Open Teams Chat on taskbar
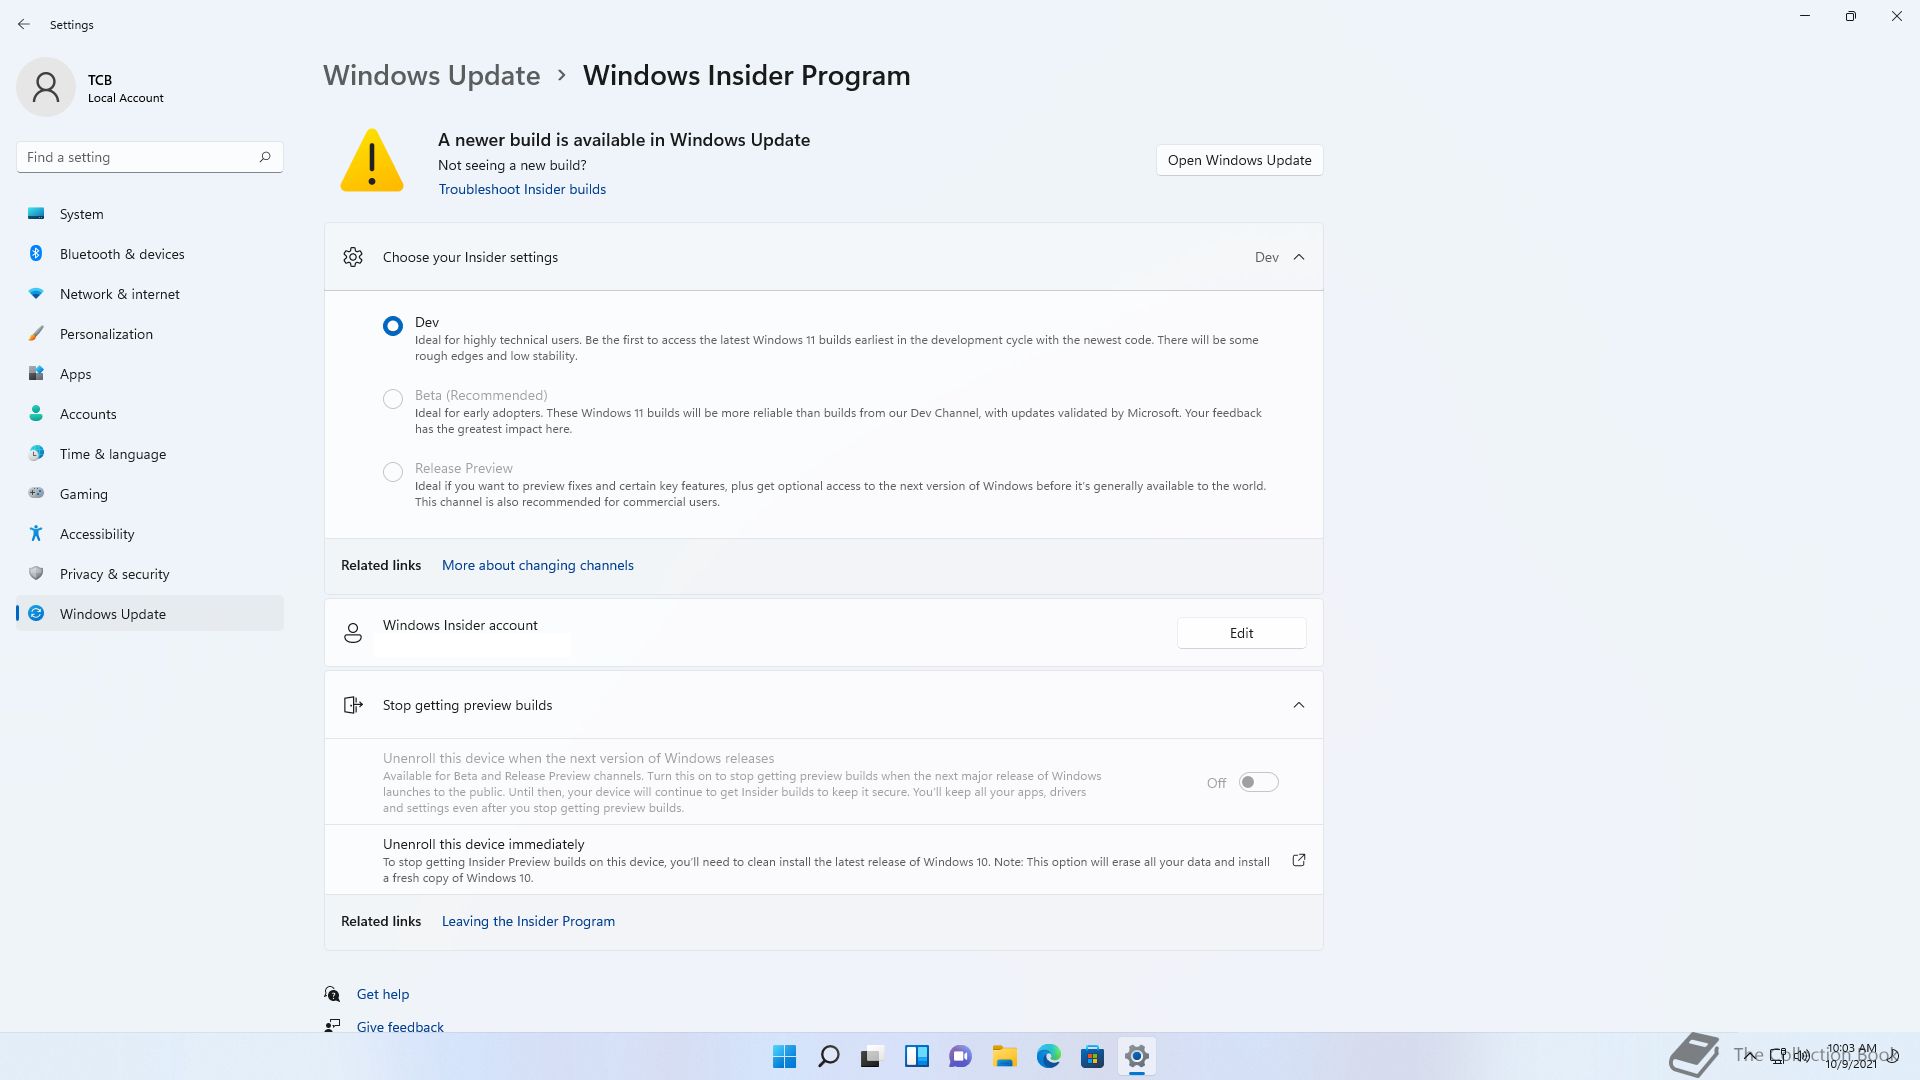 [x=960, y=1056]
